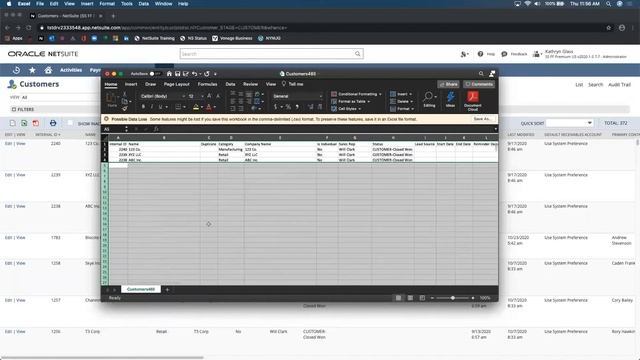Open the Font size dropdown in Excel
Viewport: 640px width, 360px height.
click(201, 96)
